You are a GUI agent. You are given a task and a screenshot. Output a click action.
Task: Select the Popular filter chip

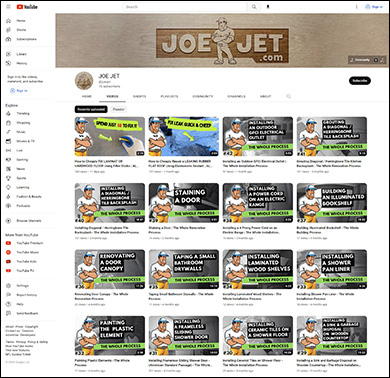119,109
